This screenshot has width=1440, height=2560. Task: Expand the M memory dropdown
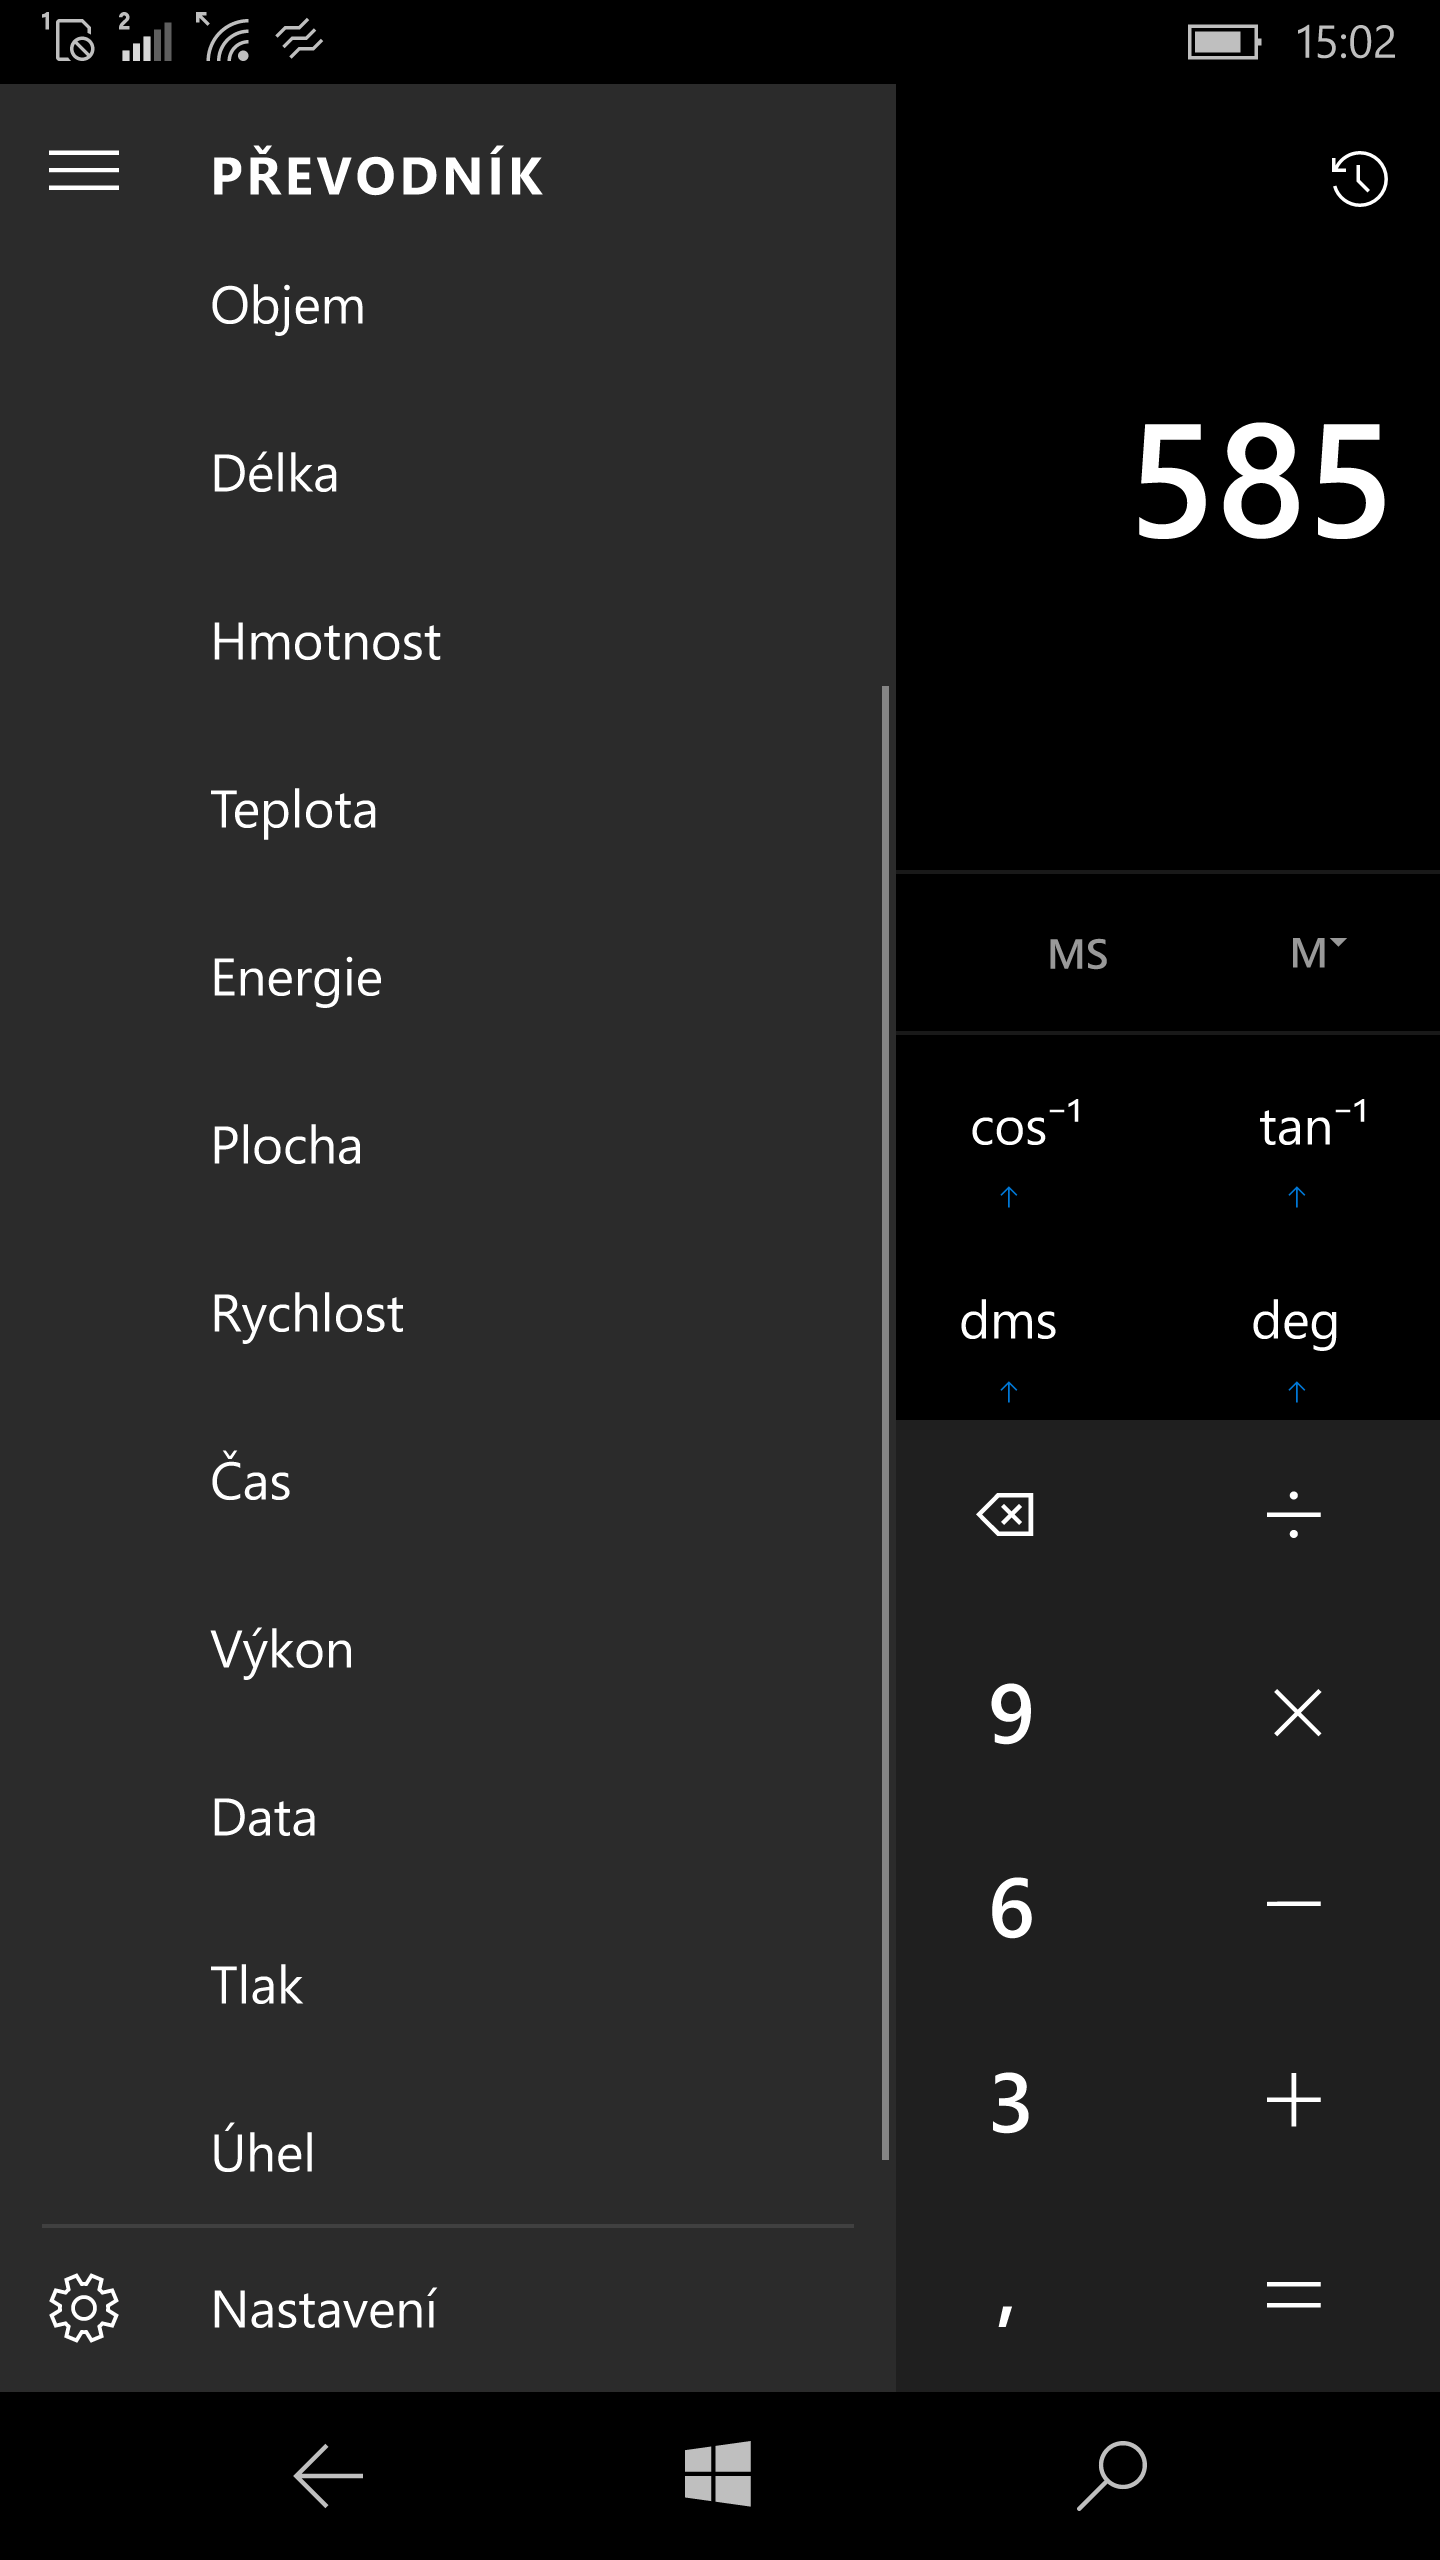pos(1318,953)
